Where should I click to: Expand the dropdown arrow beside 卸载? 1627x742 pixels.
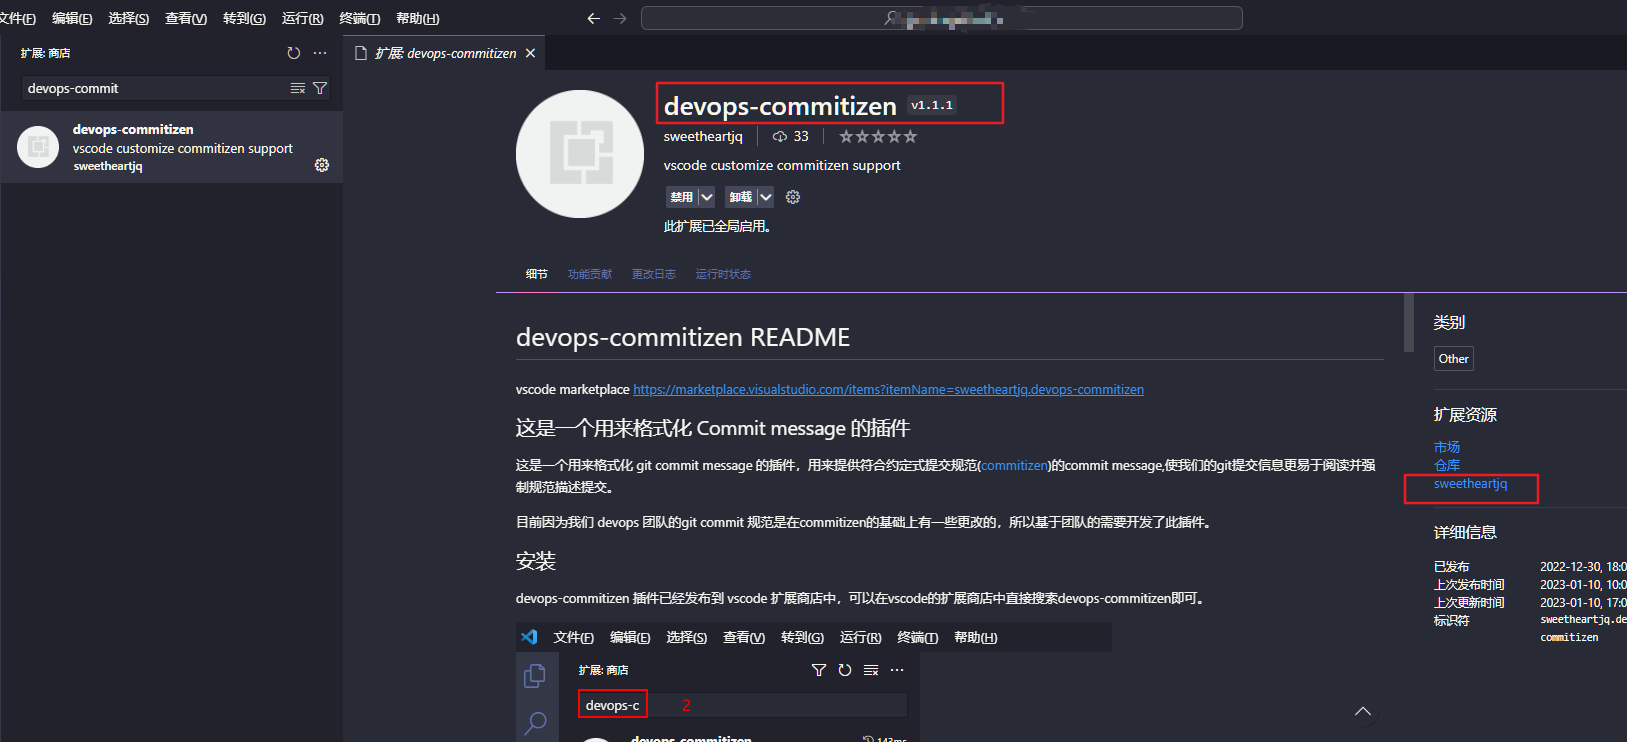766,197
